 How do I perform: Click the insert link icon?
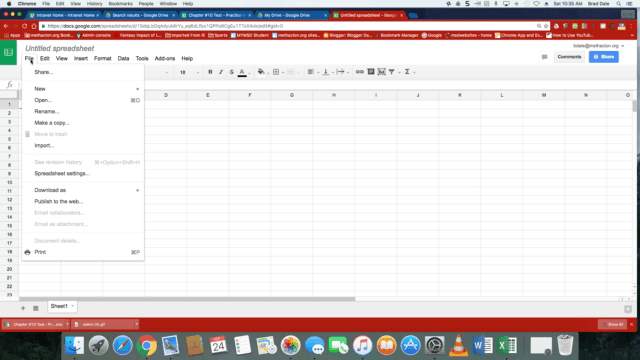coord(360,72)
